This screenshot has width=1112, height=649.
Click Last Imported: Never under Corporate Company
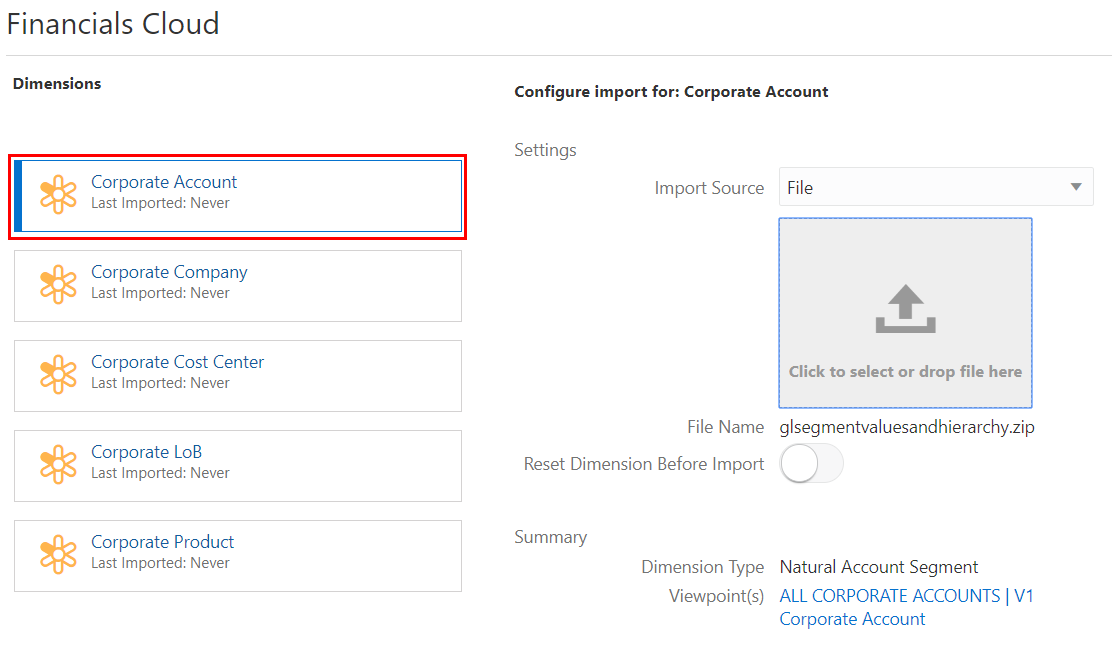pos(160,293)
